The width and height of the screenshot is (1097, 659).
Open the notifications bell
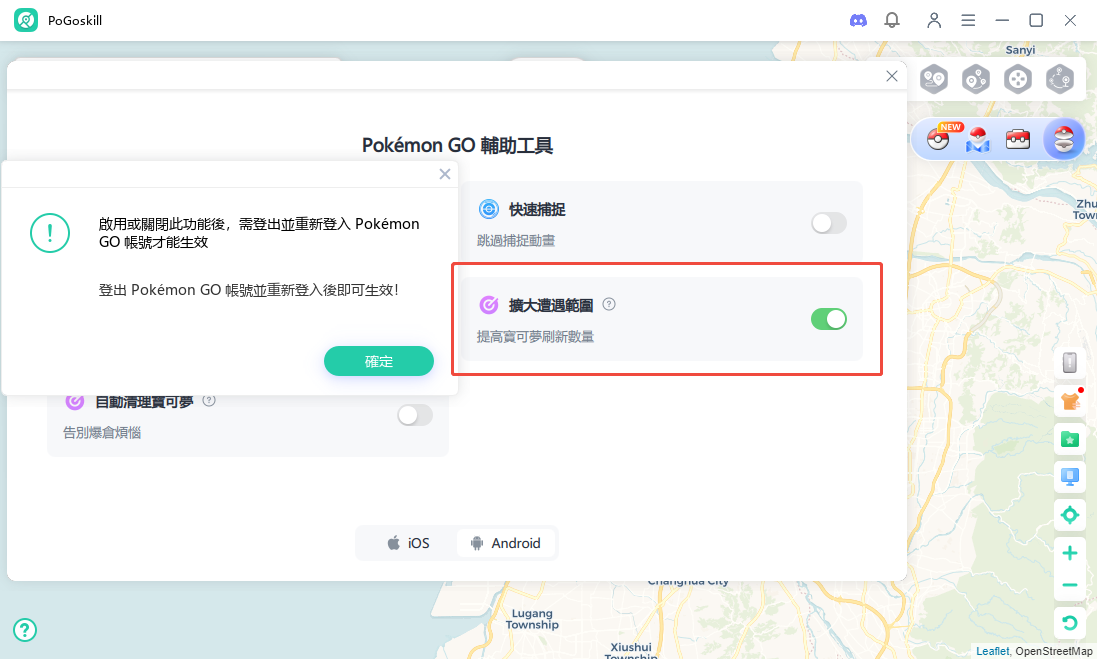point(892,20)
